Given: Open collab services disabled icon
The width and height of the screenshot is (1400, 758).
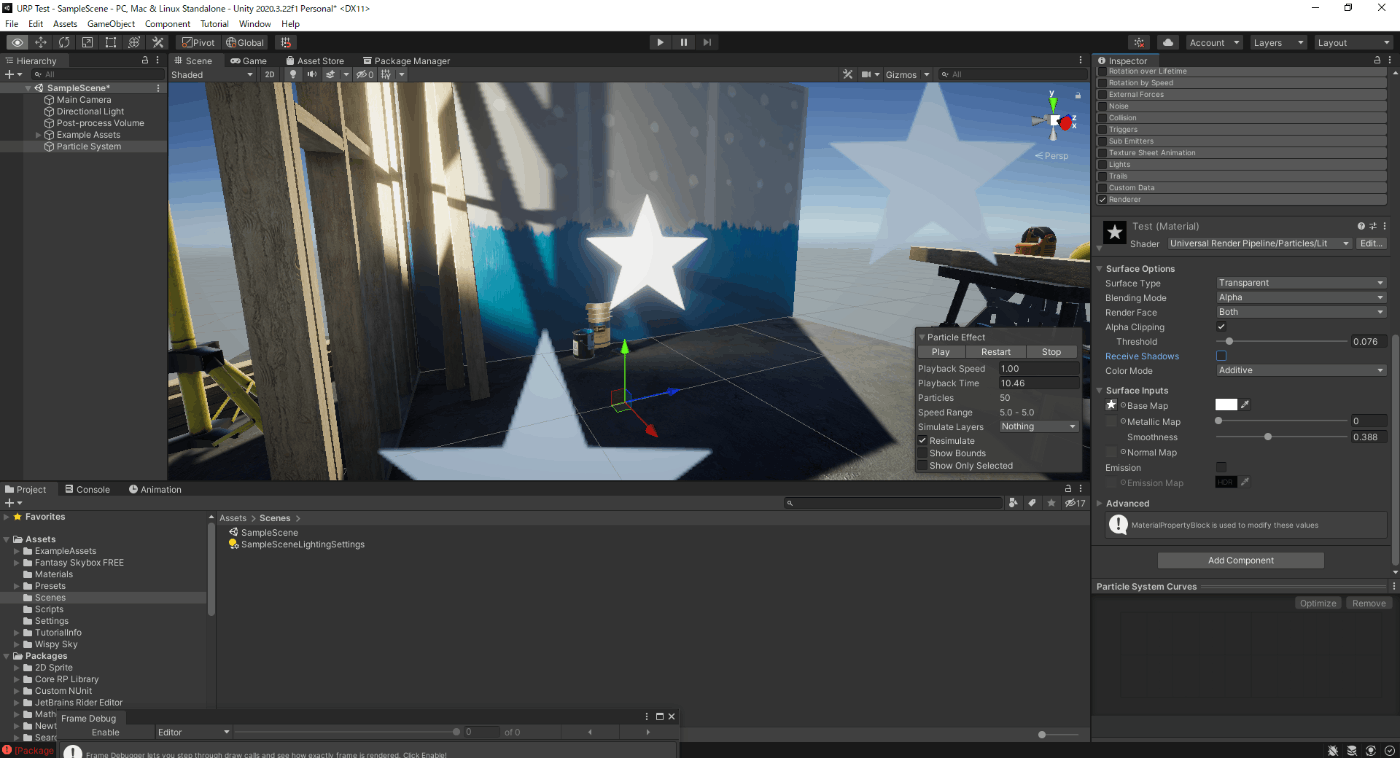Looking at the screenshot, I should pos(1139,42).
